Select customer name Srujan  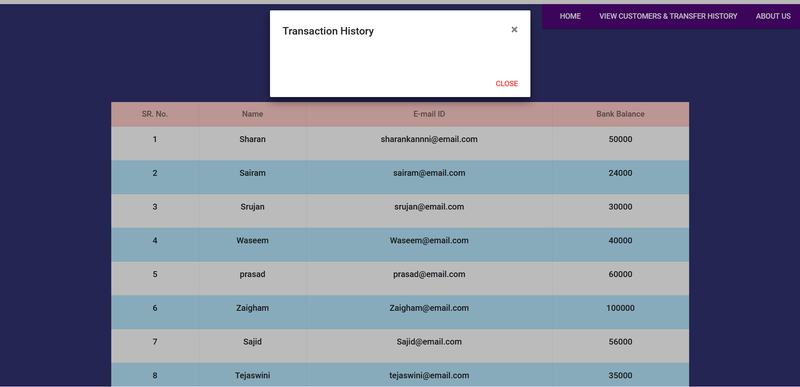tap(253, 207)
